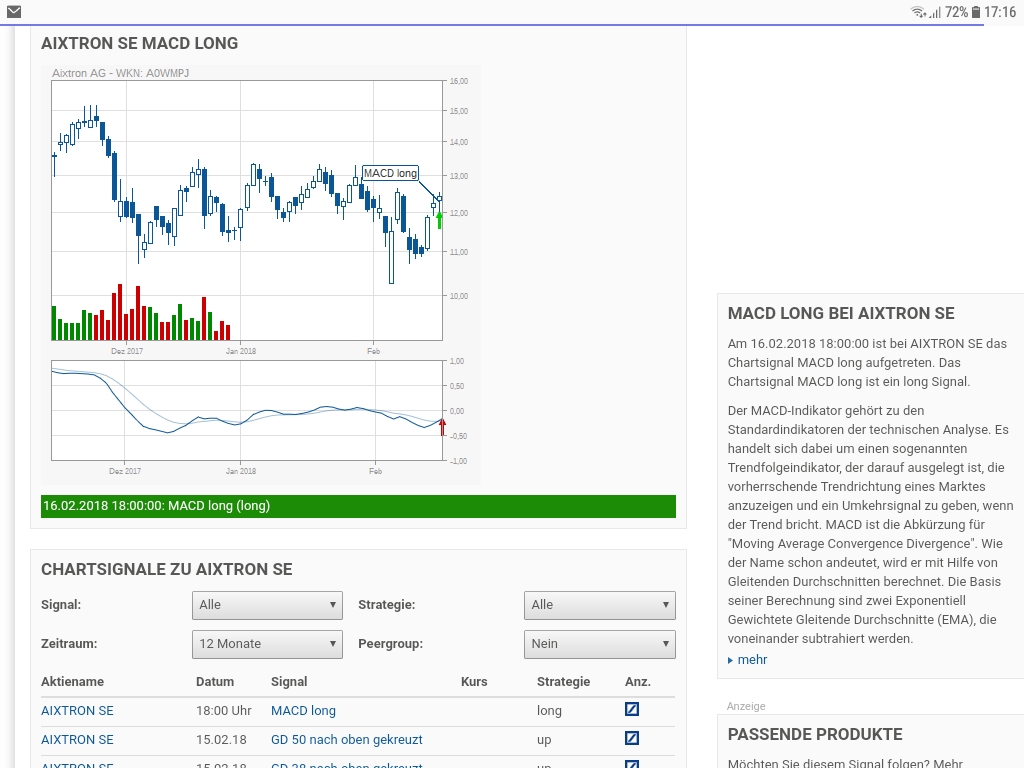This screenshot has height=768, width=1024.
Task: Open AIXTRON SE link in MACD long row
Action: coord(77,711)
